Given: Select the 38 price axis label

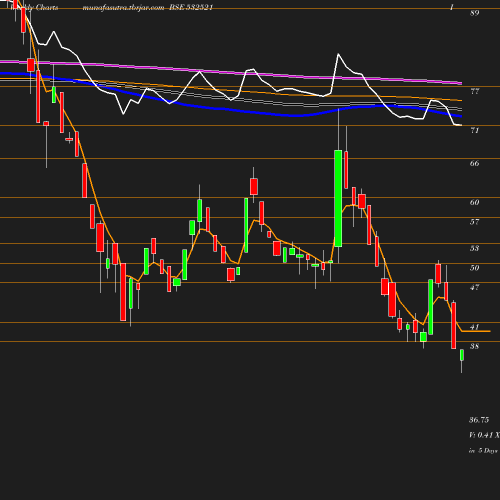Looking at the screenshot, I should pyautogui.click(x=475, y=346).
